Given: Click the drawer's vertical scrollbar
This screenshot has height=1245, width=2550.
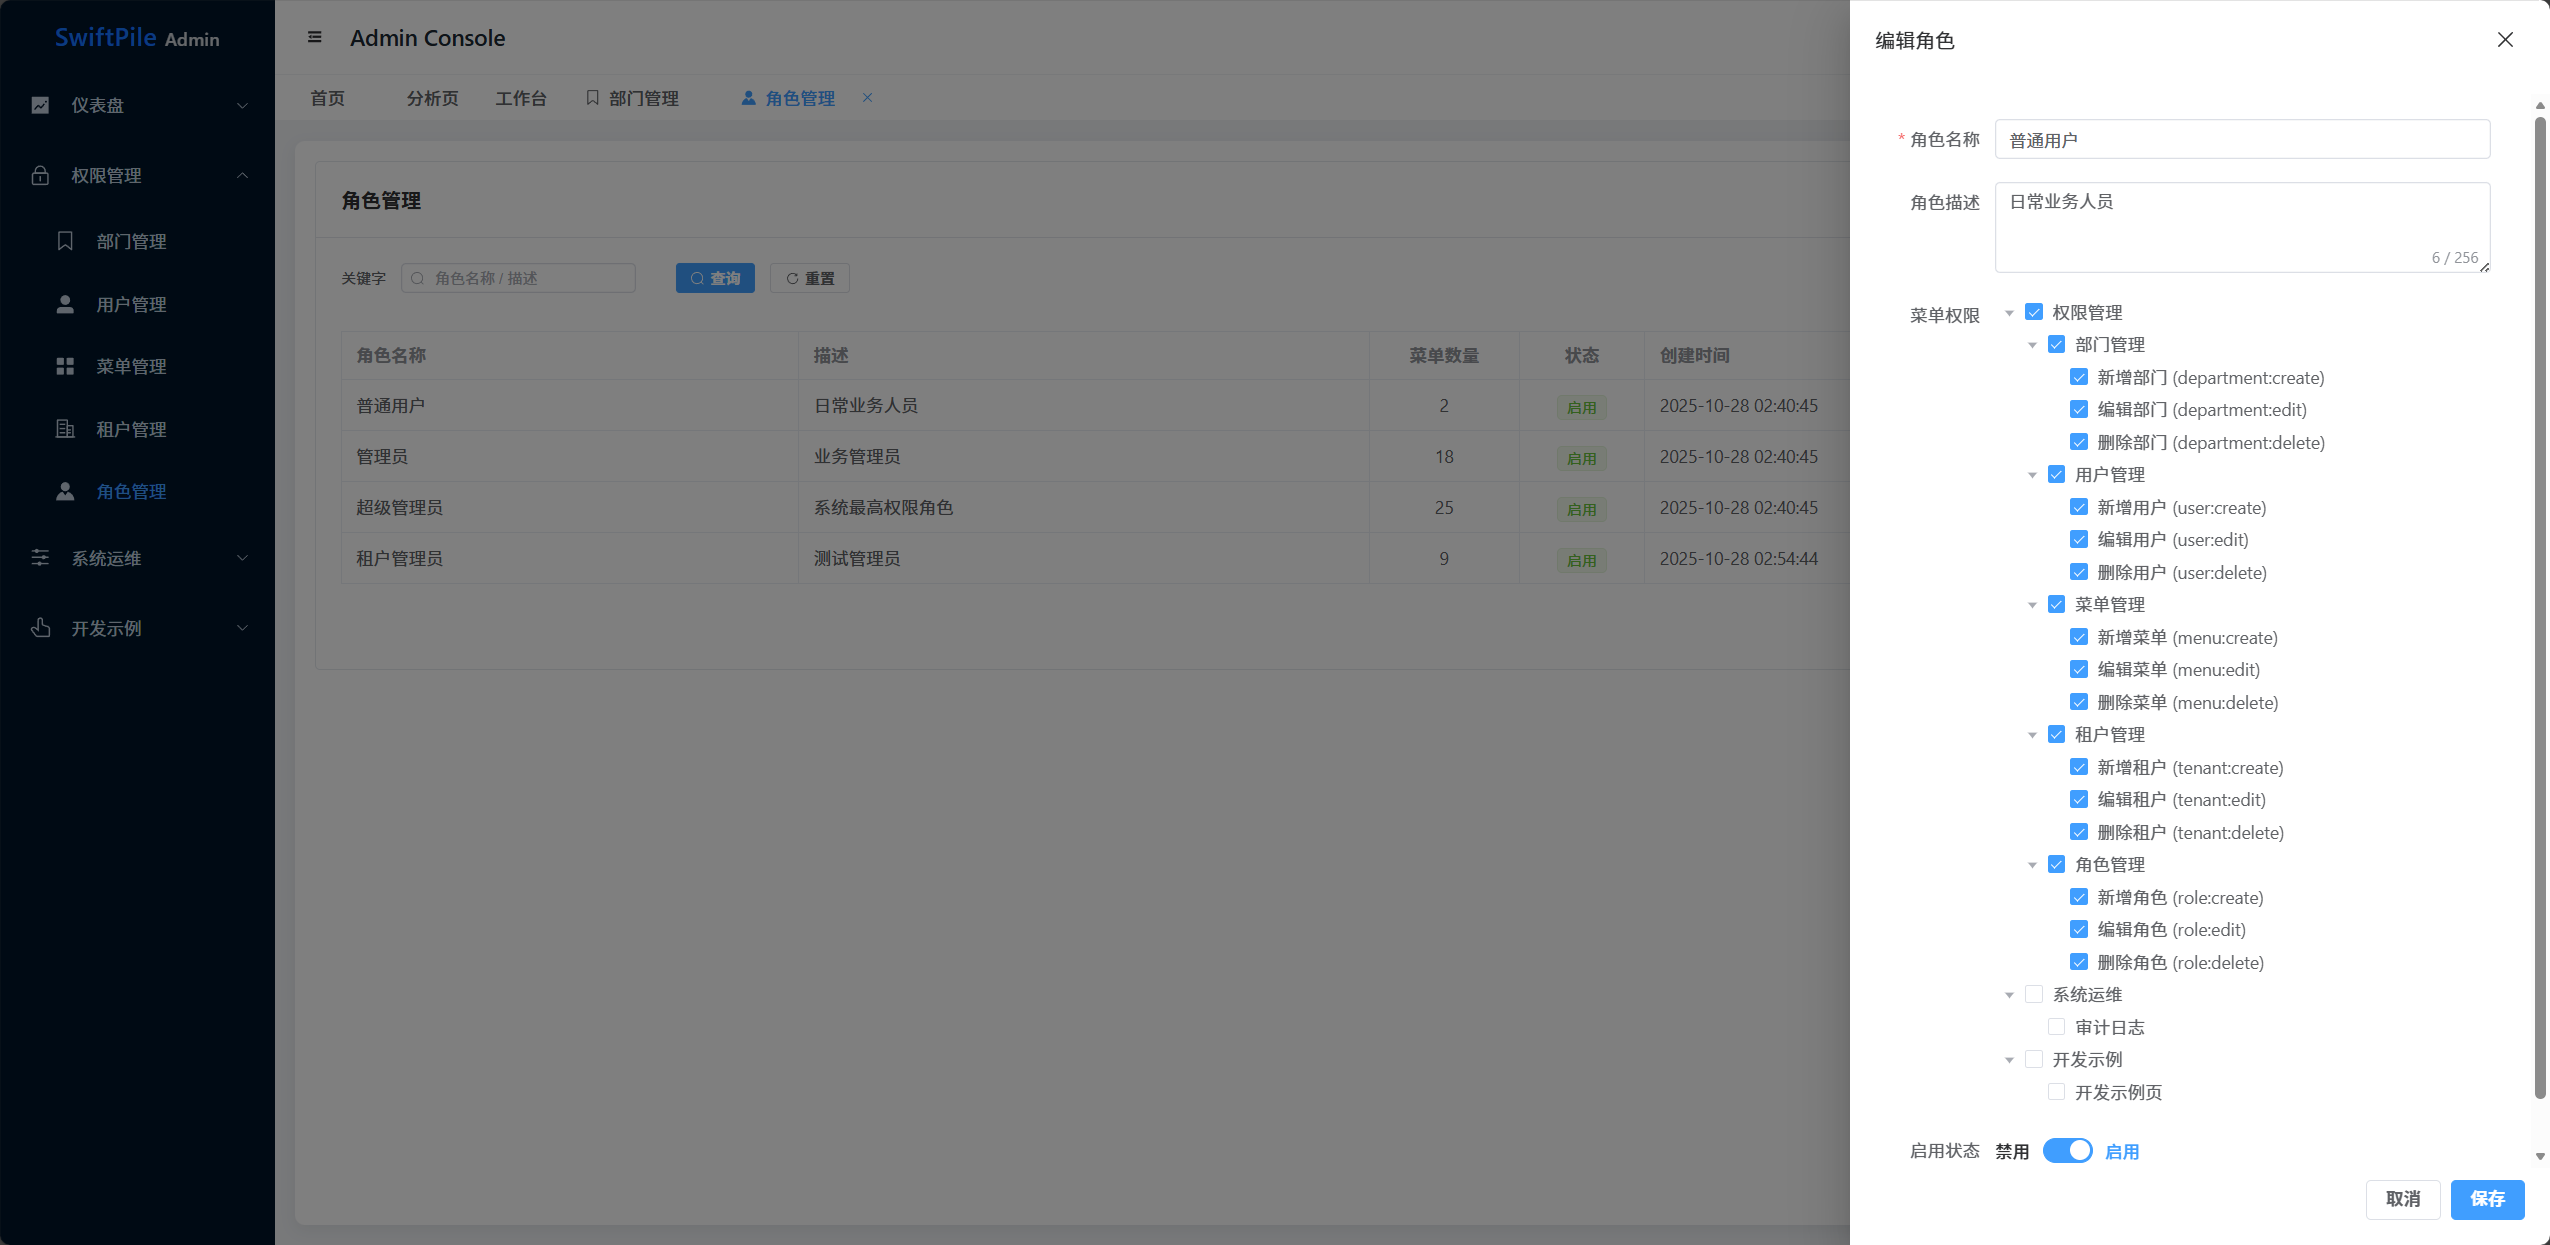Looking at the screenshot, I should click(2539, 600).
